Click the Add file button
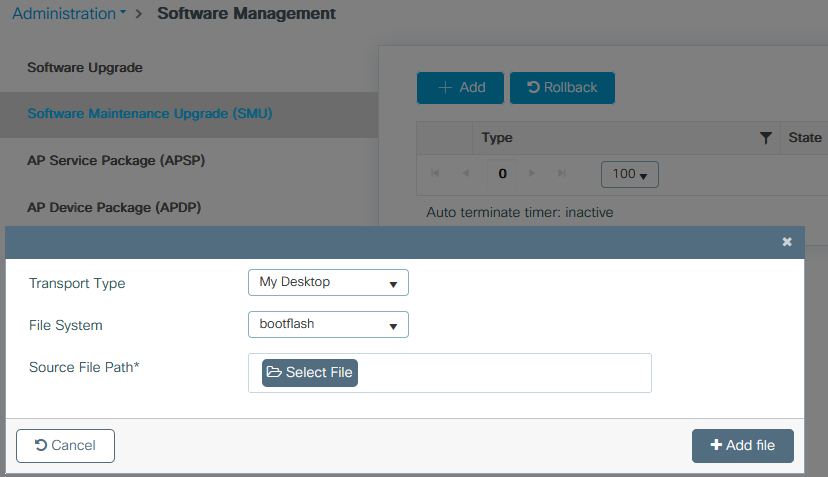The width and height of the screenshot is (828, 477). point(742,446)
